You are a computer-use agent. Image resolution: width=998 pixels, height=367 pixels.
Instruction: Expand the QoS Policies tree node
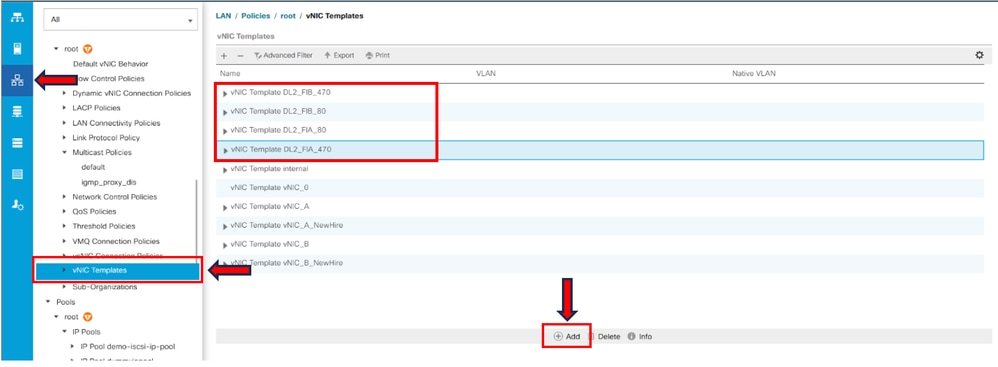pos(64,211)
